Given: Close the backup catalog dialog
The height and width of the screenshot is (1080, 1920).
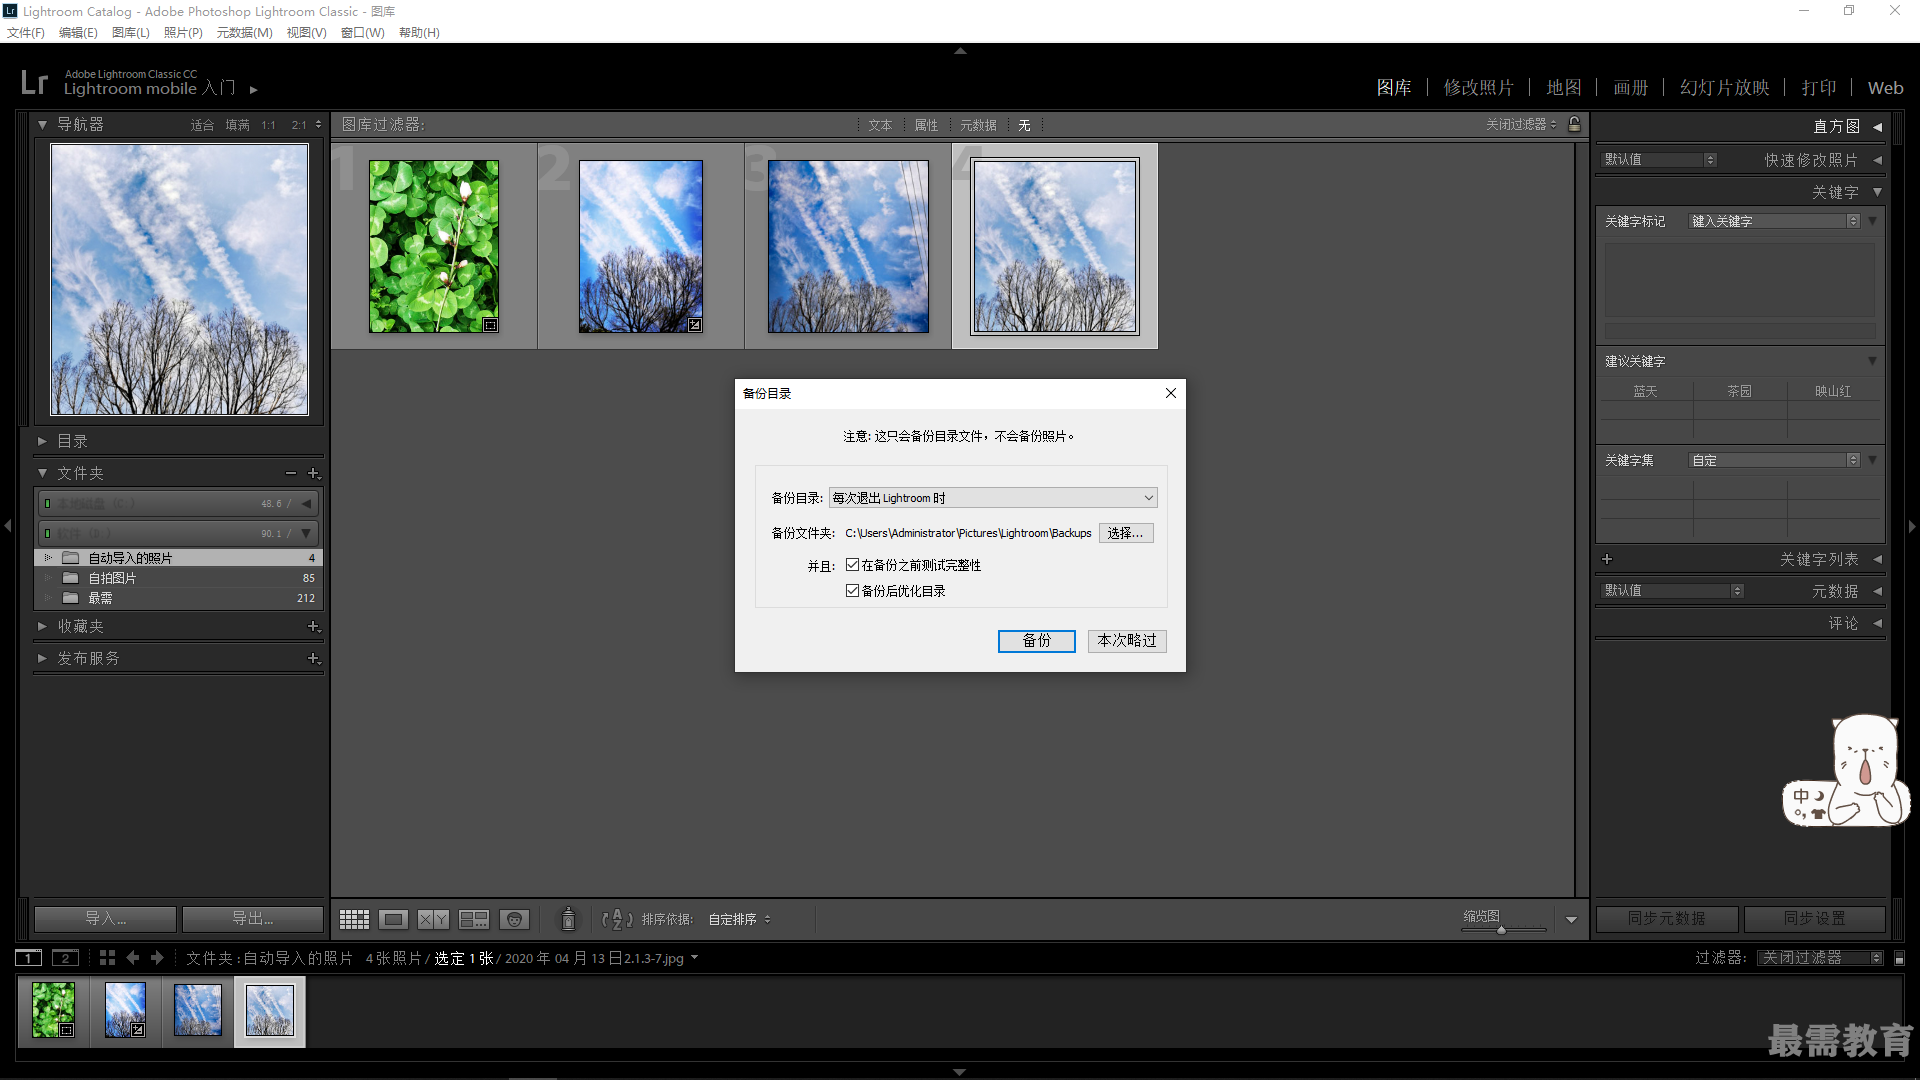Looking at the screenshot, I should click(1171, 393).
